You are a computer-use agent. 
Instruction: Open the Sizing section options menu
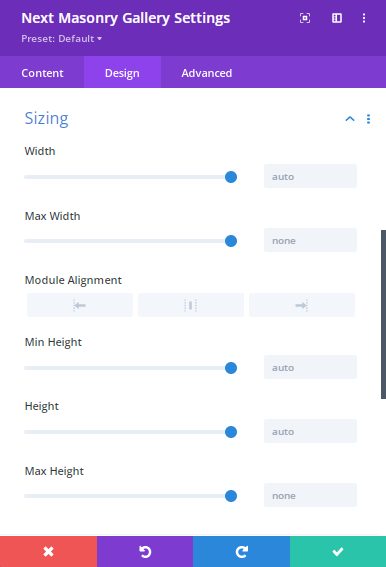pyautogui.click(x=368, y=119)
